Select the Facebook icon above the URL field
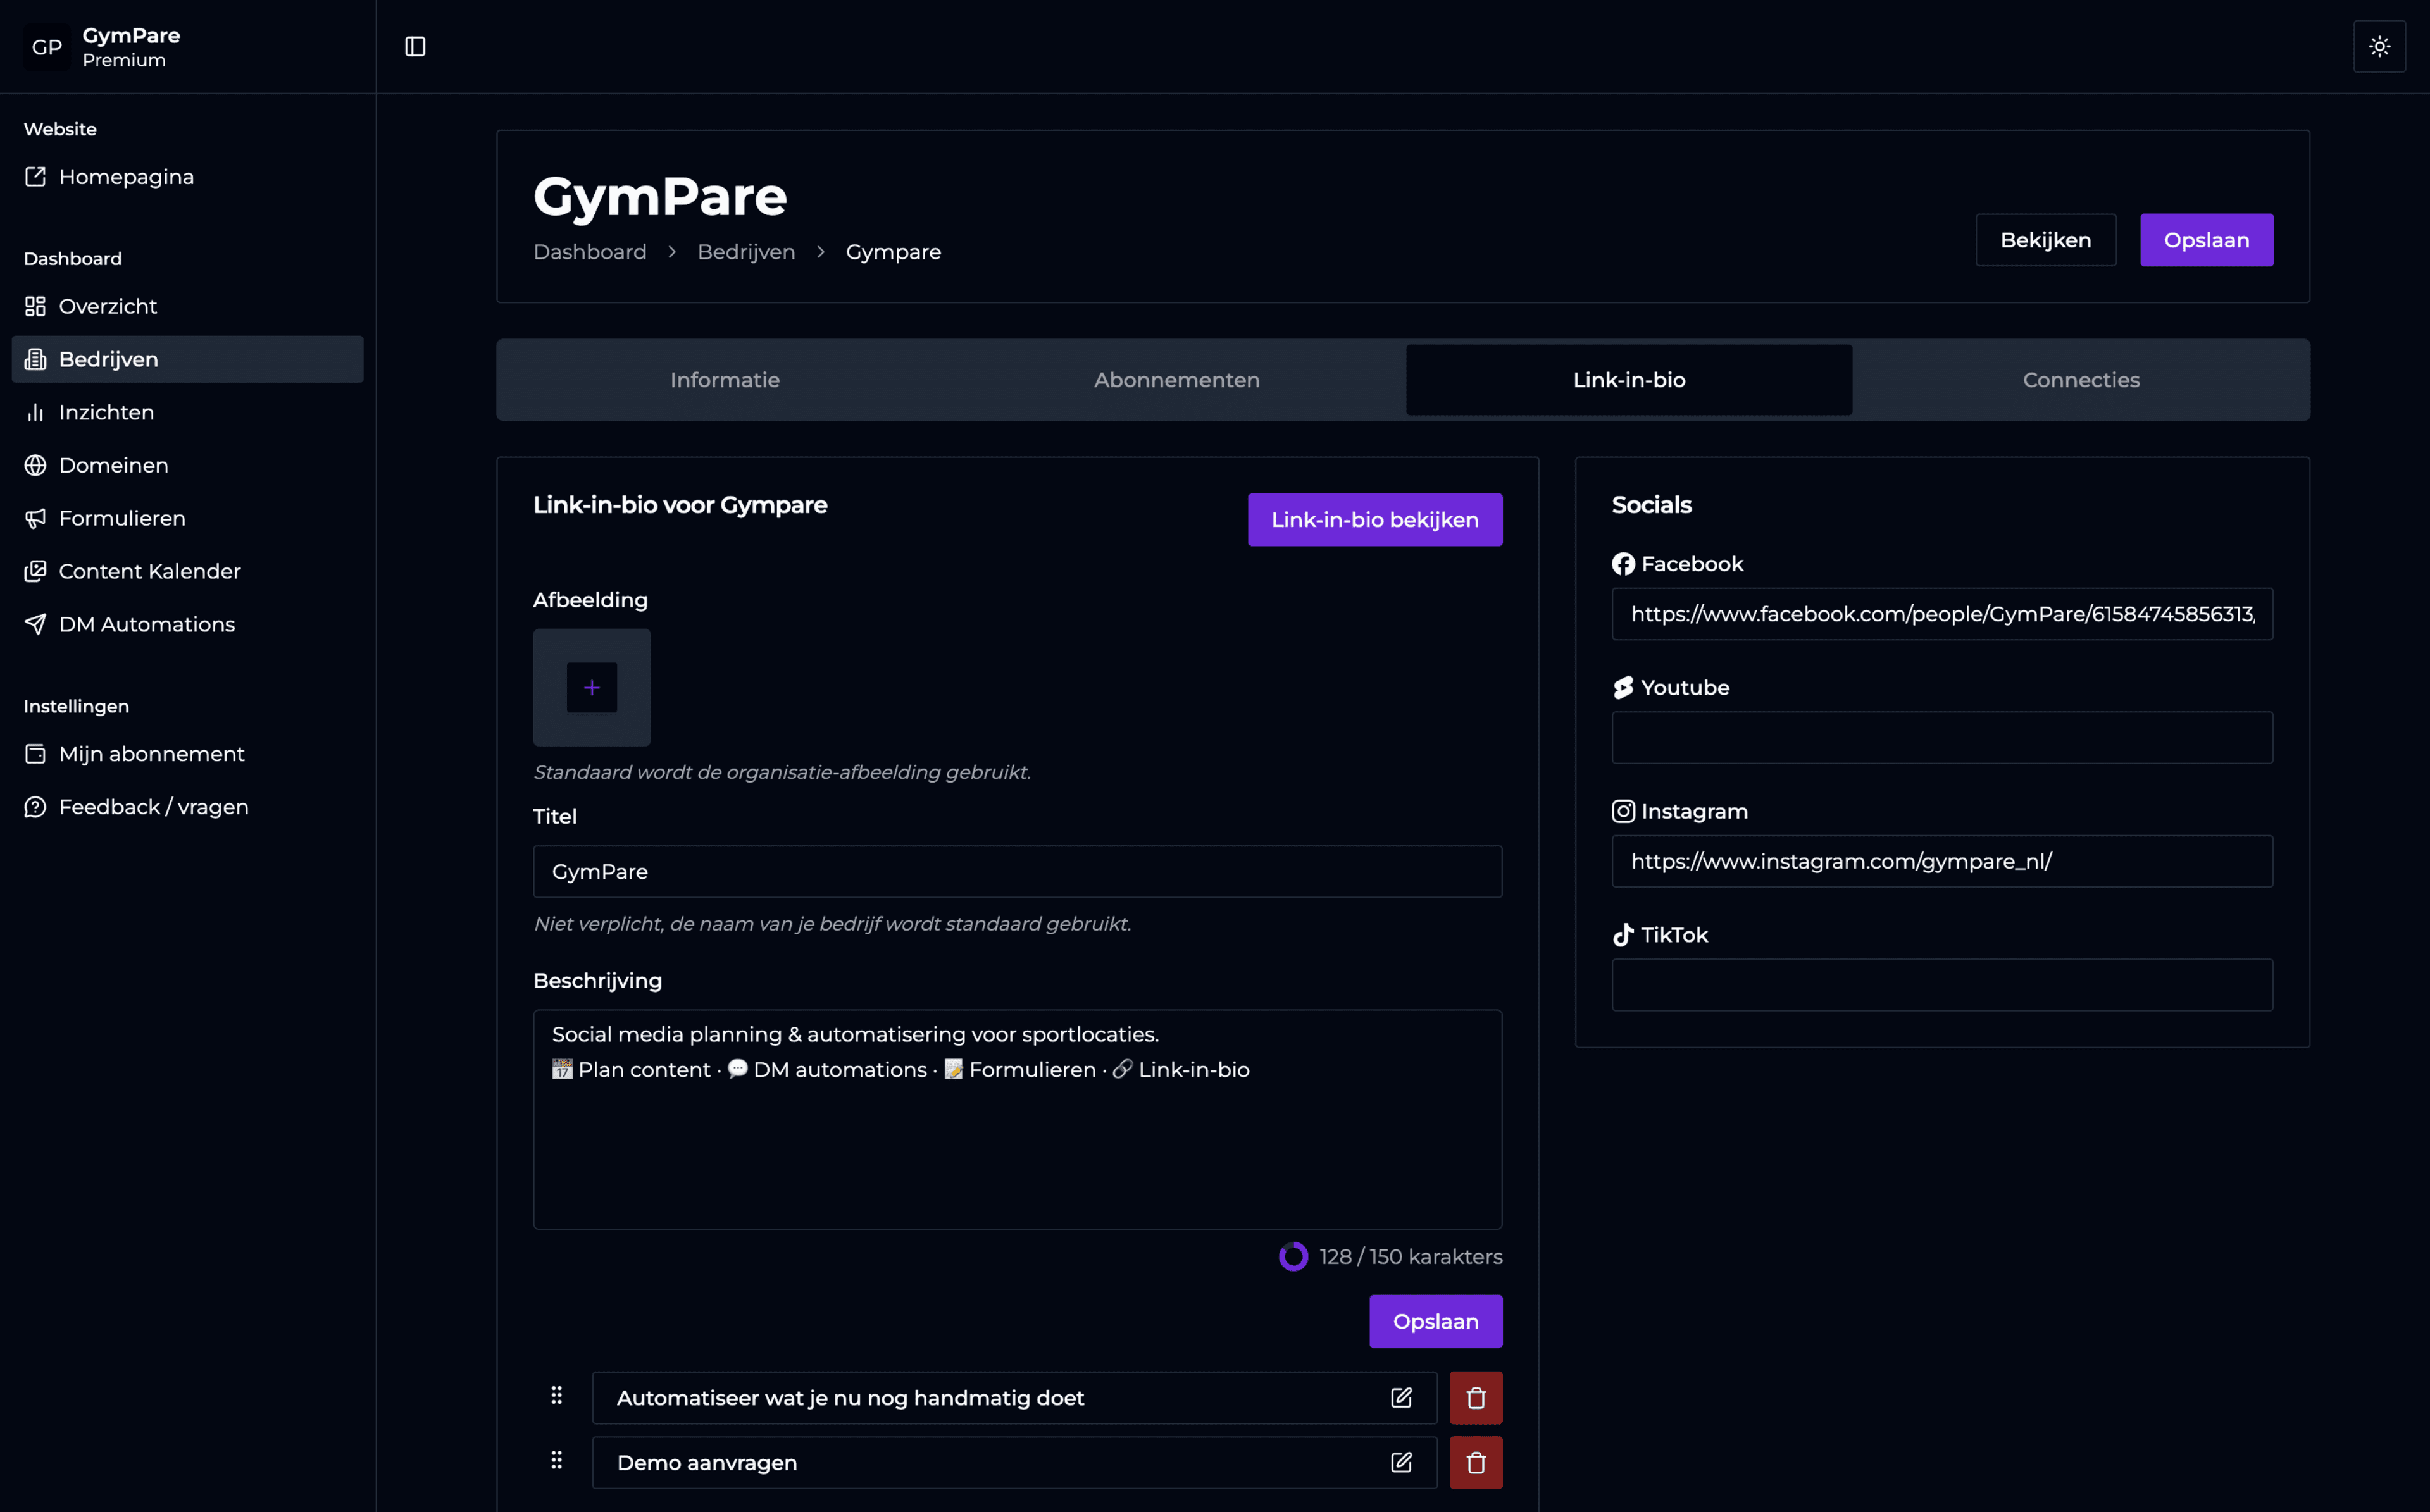2430x1512 pixels. coord(1623,563)
